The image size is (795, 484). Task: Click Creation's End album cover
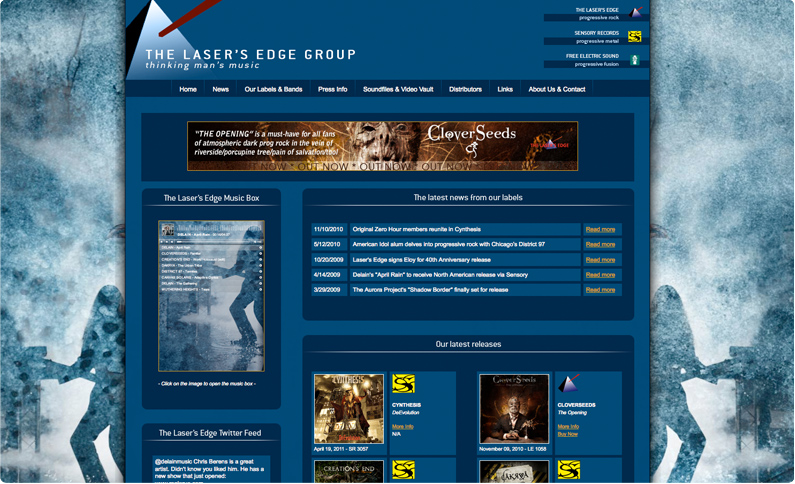pos(349,471)
